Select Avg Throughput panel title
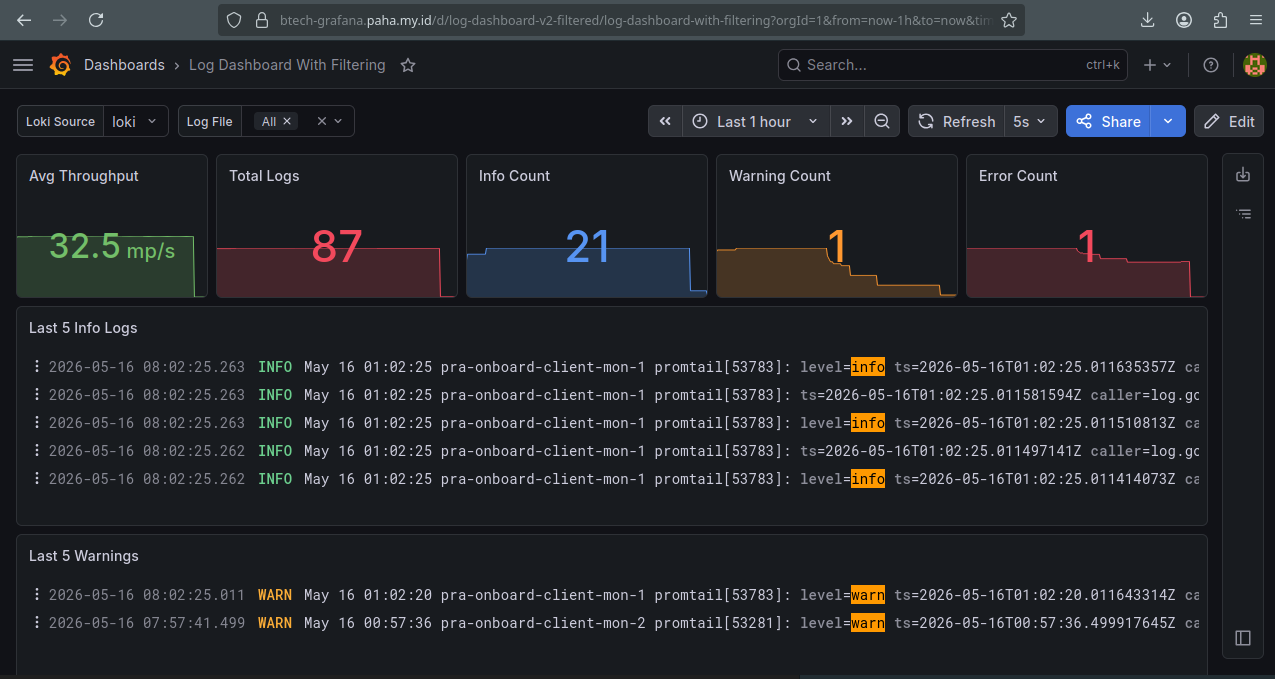This screenshot has height=679, width=1275. click(x=84, y=176)
